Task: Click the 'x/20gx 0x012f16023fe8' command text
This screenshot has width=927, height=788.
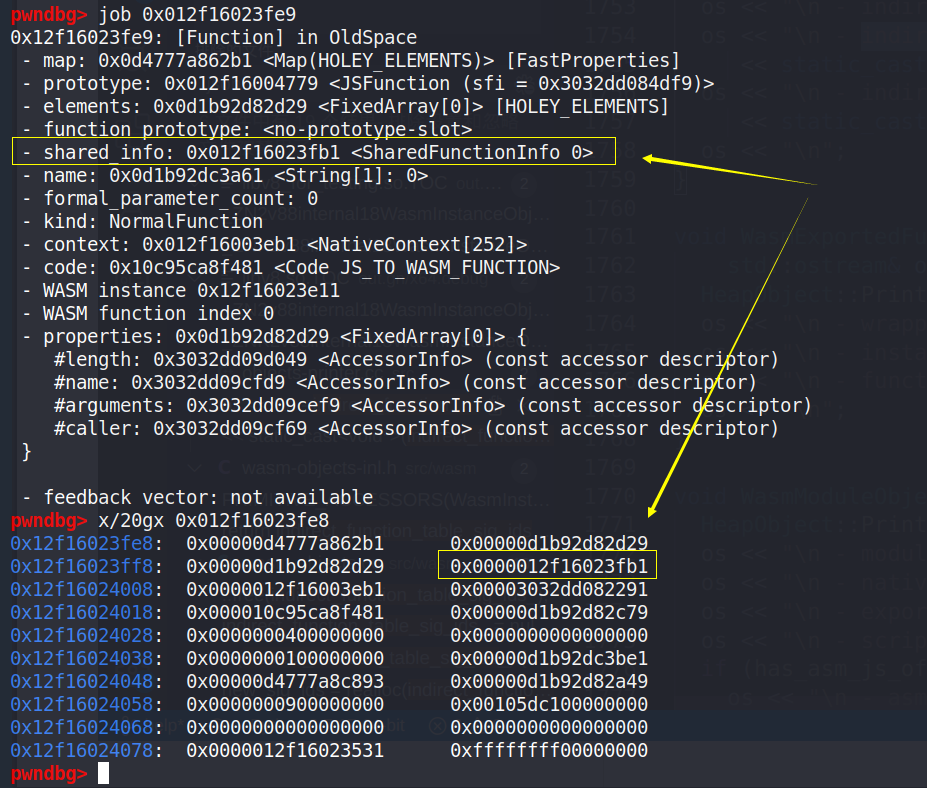Action: (214, 520)
